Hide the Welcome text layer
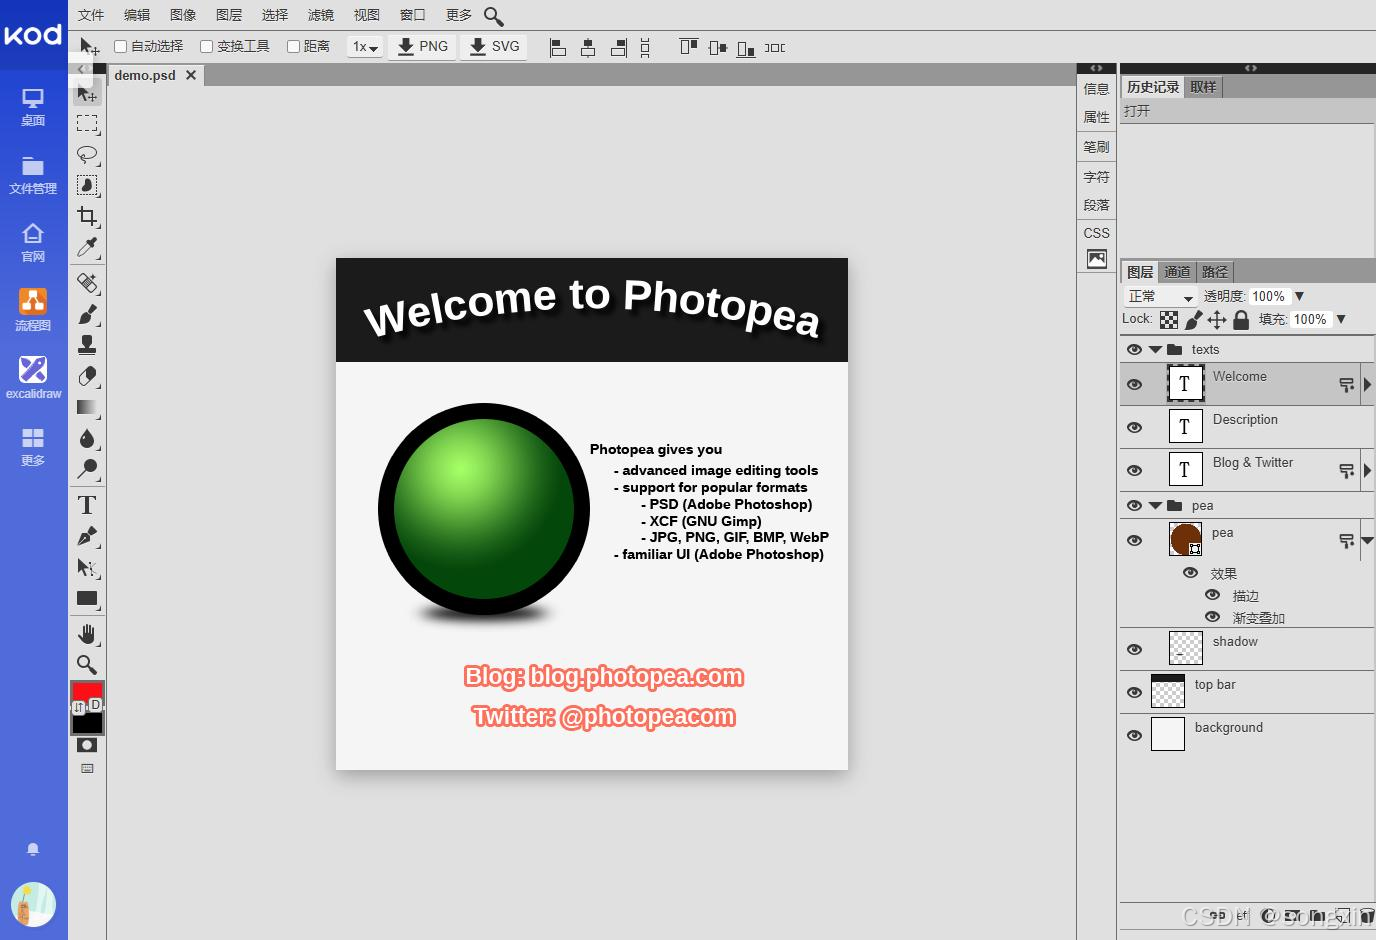The image size is (1376, 940). click(1134, 385)
